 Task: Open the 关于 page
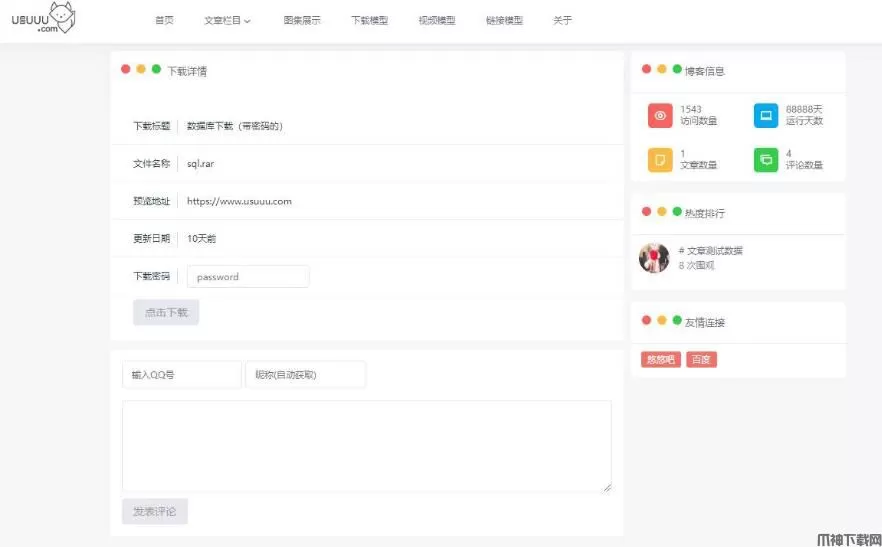(562, 20)
